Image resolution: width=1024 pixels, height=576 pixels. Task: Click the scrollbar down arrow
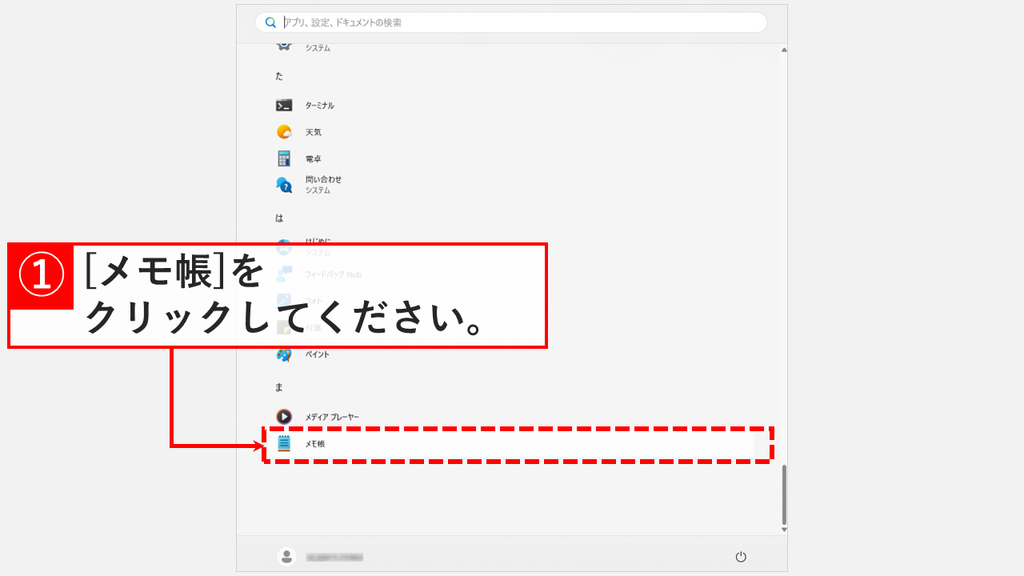click(784, 530)
